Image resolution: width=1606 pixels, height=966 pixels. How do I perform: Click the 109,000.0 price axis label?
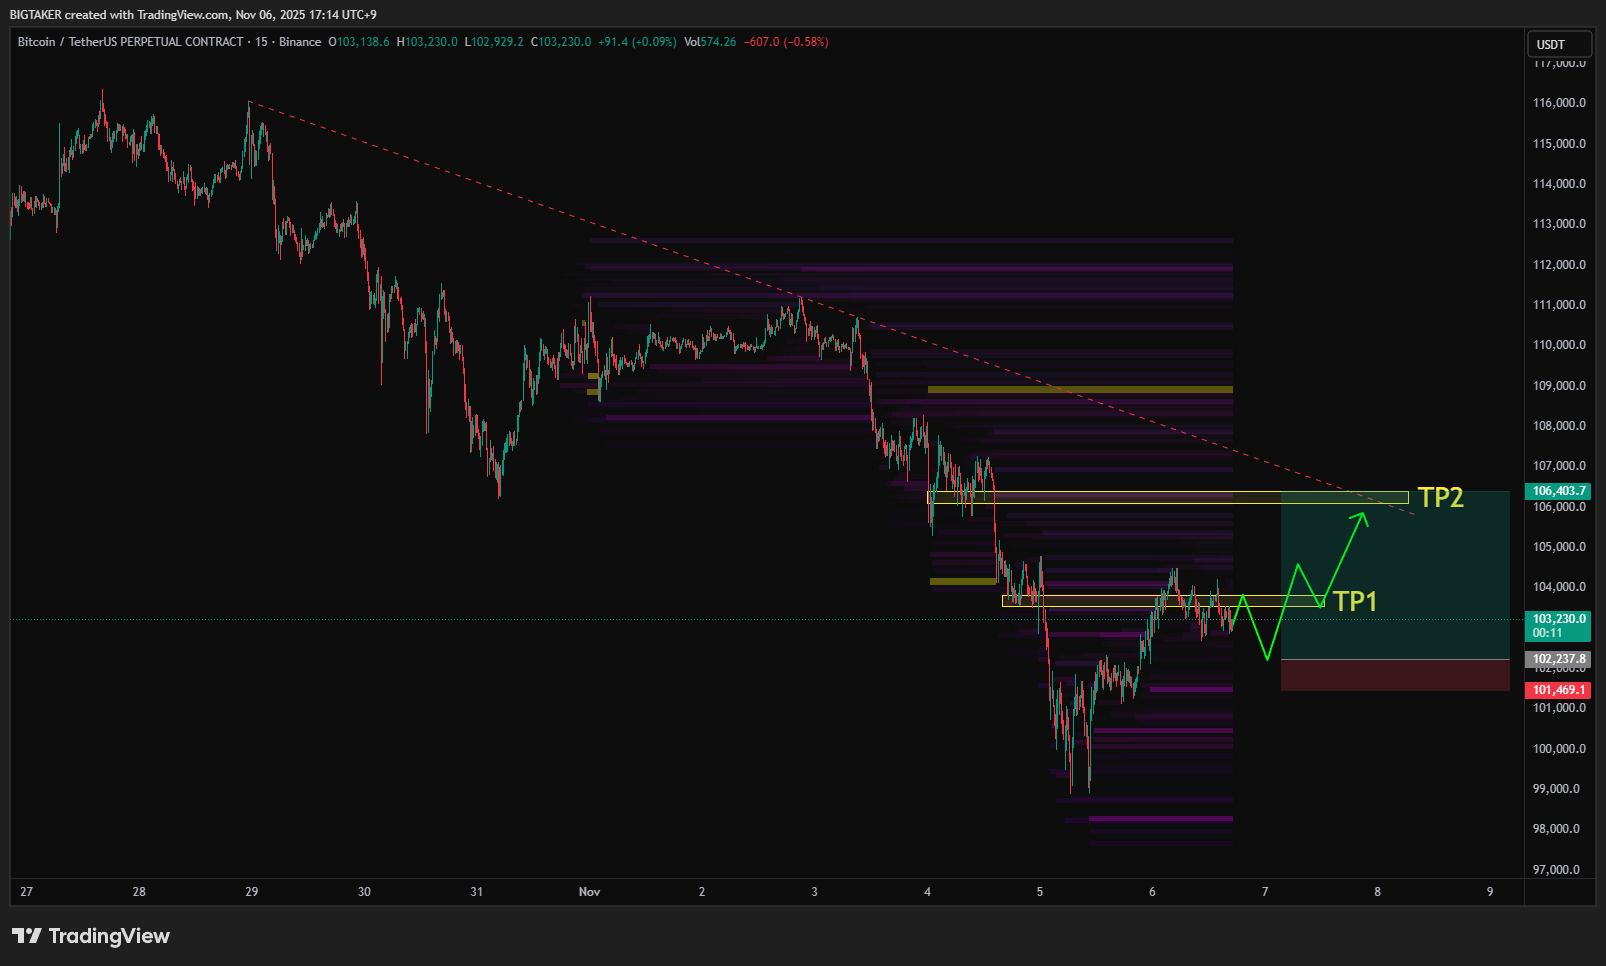coord(1559,386)
